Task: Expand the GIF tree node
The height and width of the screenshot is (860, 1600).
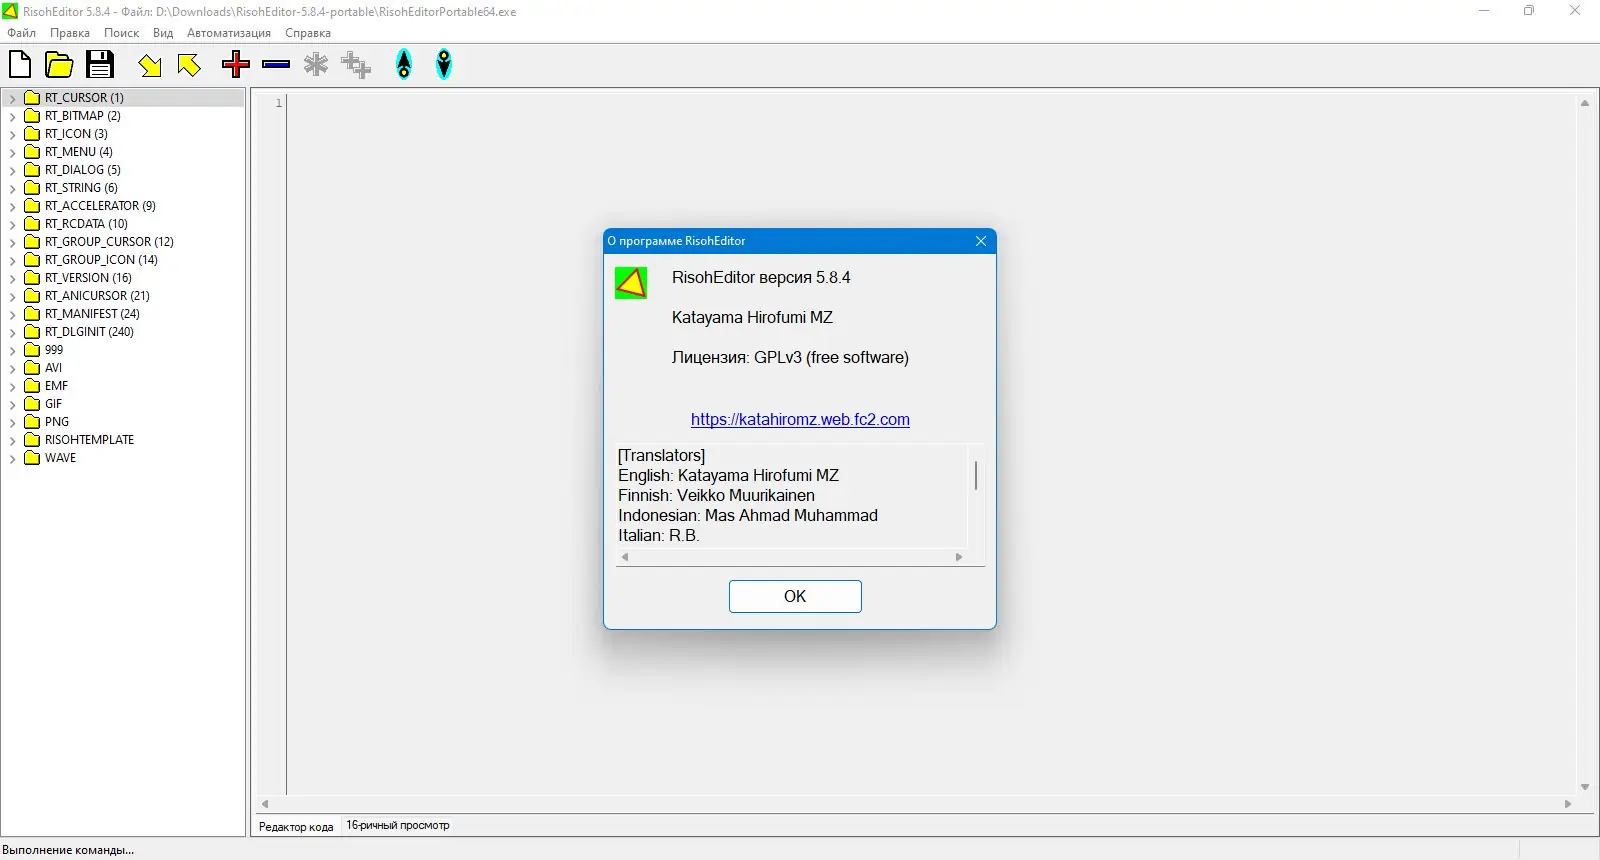Action: (12, 404)
